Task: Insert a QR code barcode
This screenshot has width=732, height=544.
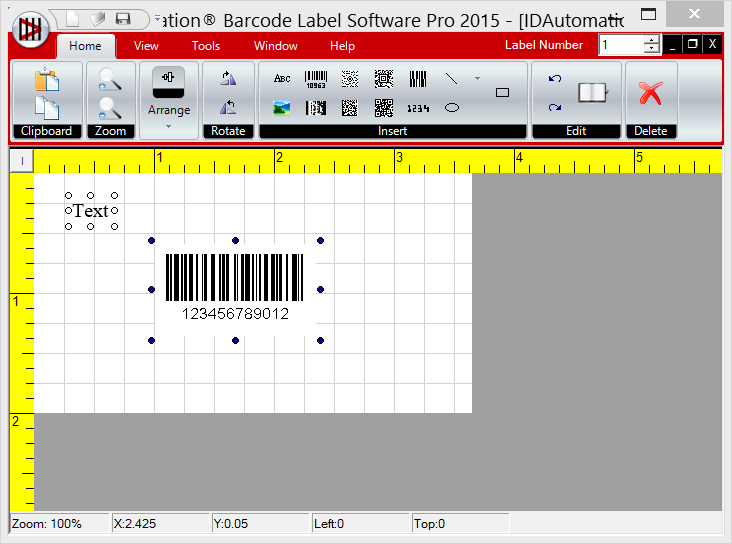Action: [x=384, y=108]
